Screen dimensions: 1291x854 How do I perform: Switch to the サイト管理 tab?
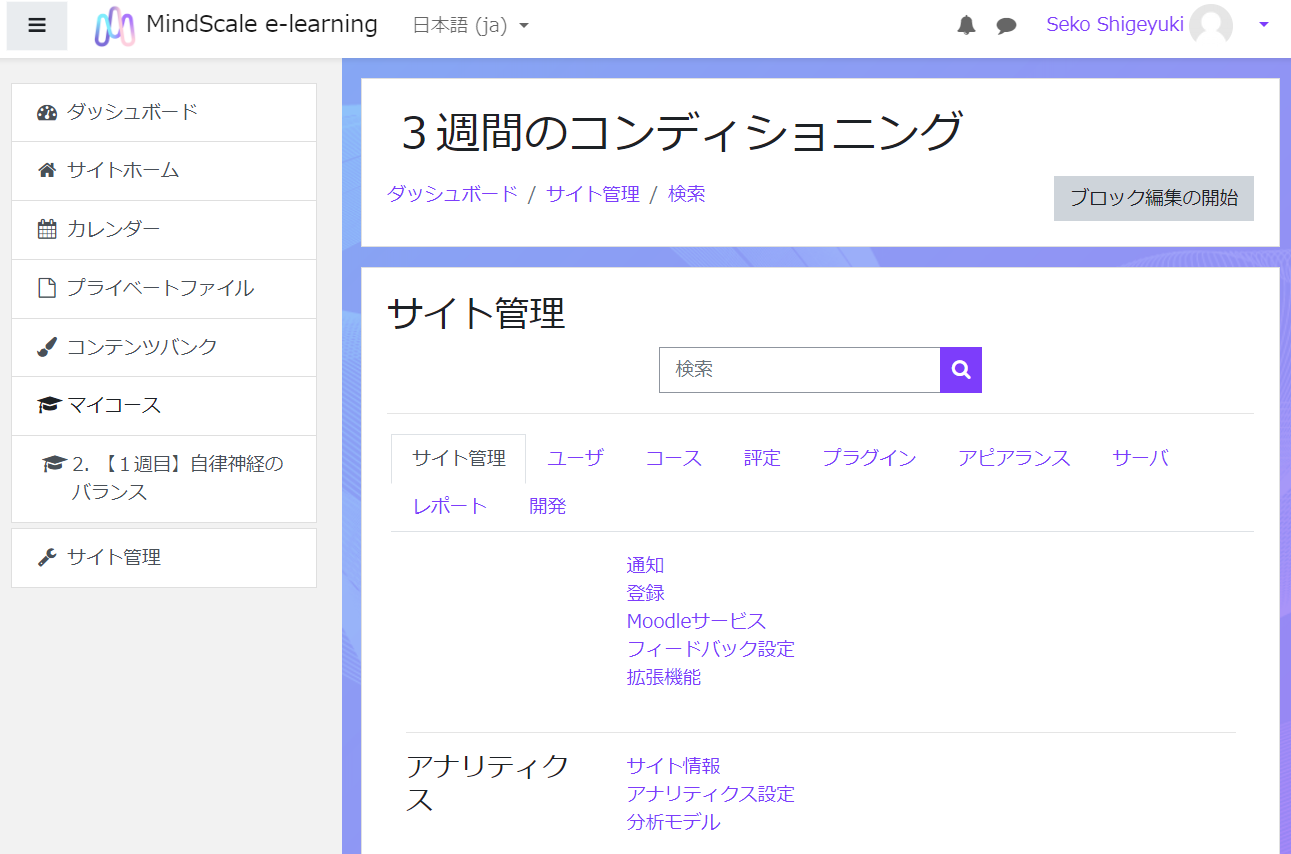click(458, 458)
